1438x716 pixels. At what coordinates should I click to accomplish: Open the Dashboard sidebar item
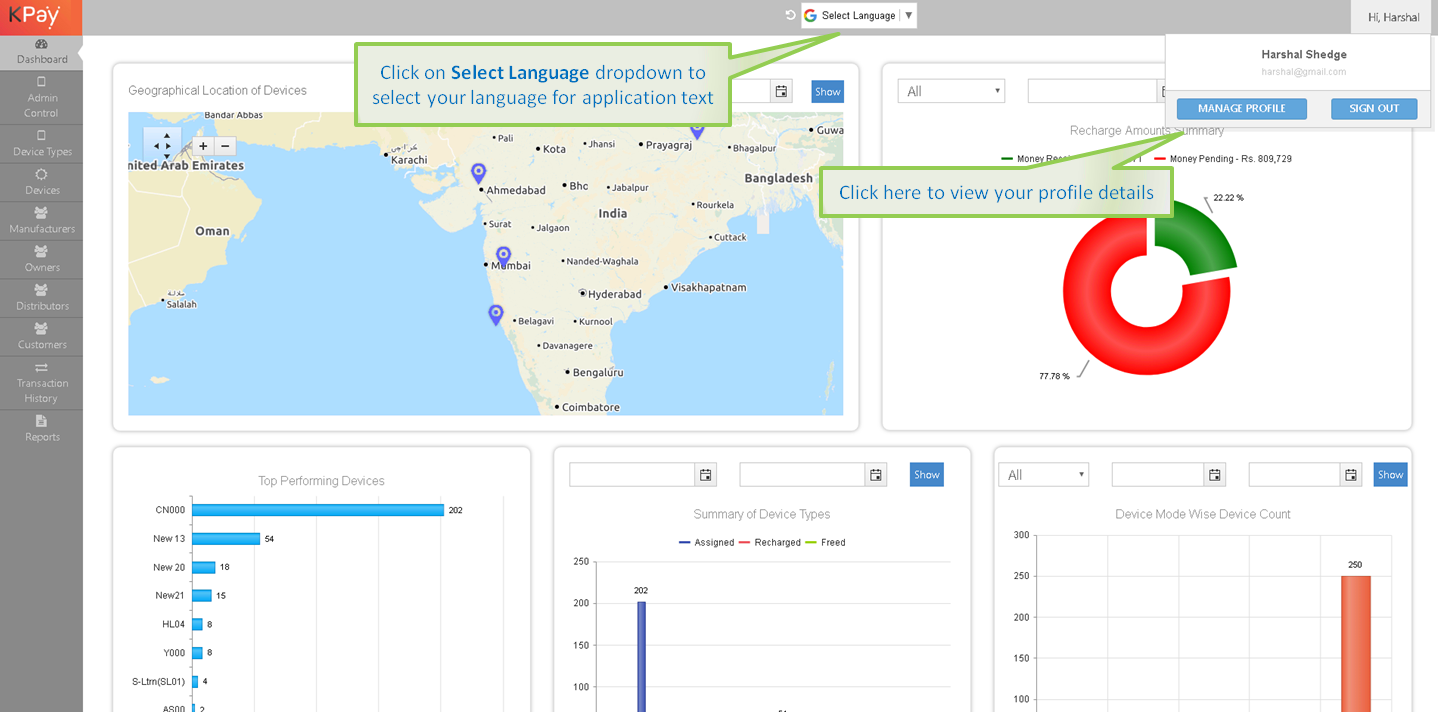(41, 51)
